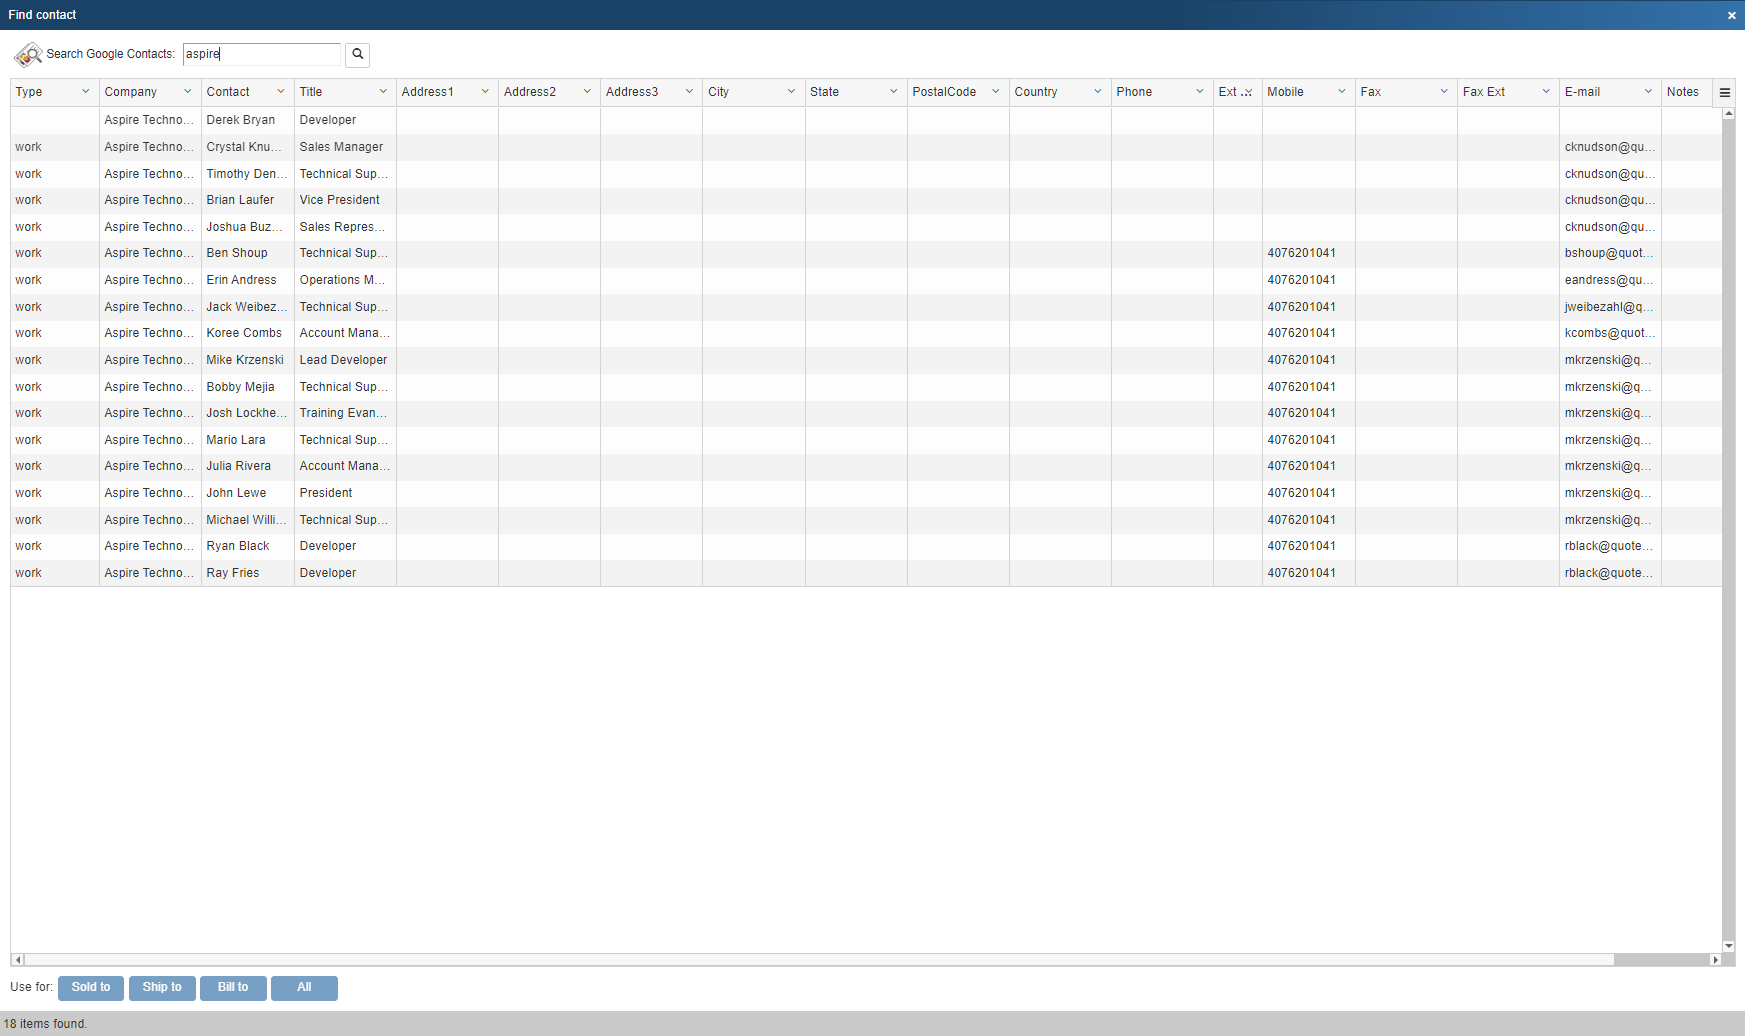Close the Find contact dialog

[1732, 15]
